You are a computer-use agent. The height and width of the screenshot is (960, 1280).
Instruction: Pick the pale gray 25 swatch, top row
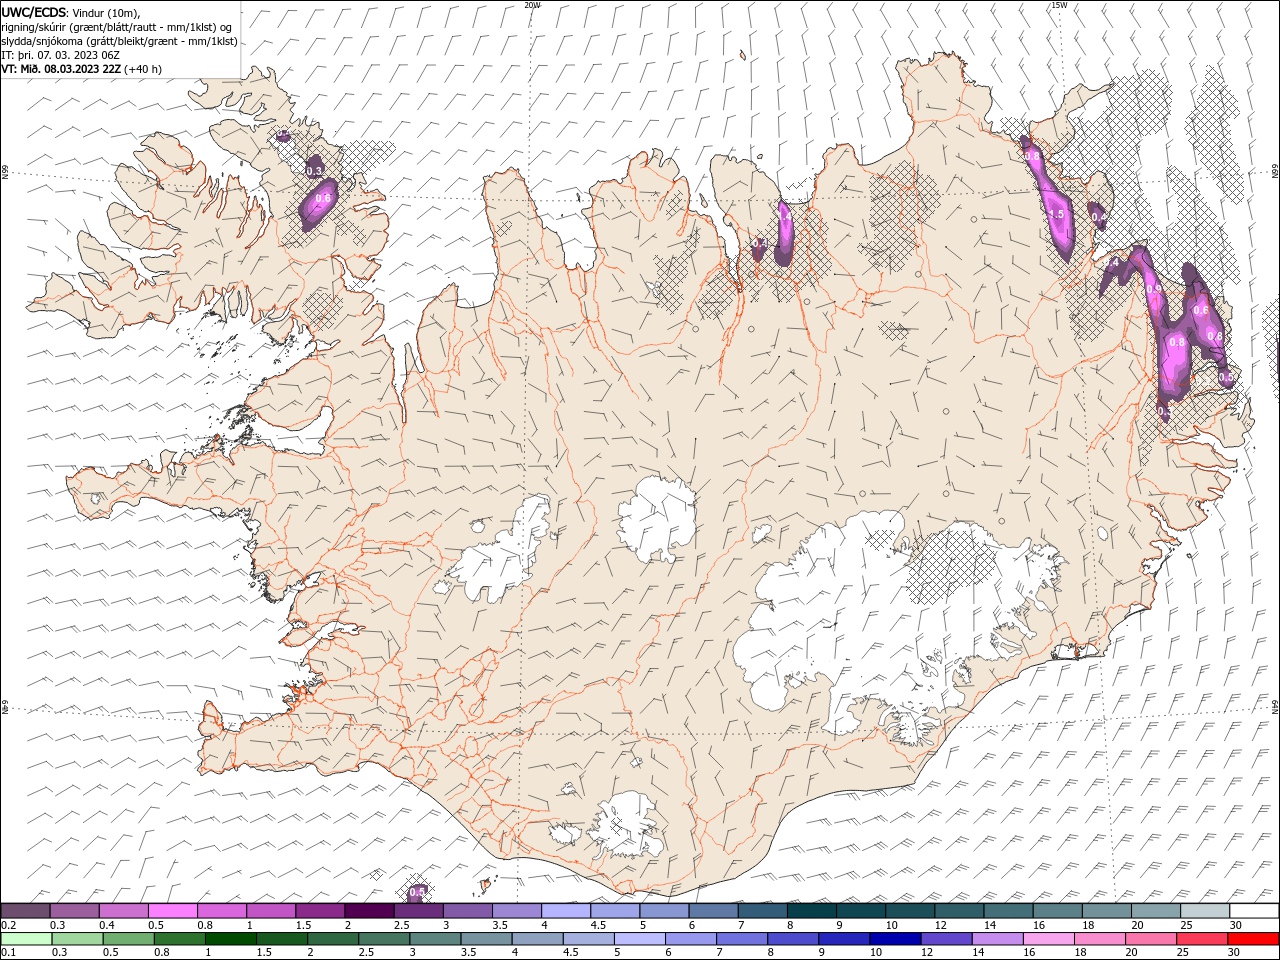pos(1205,911)
